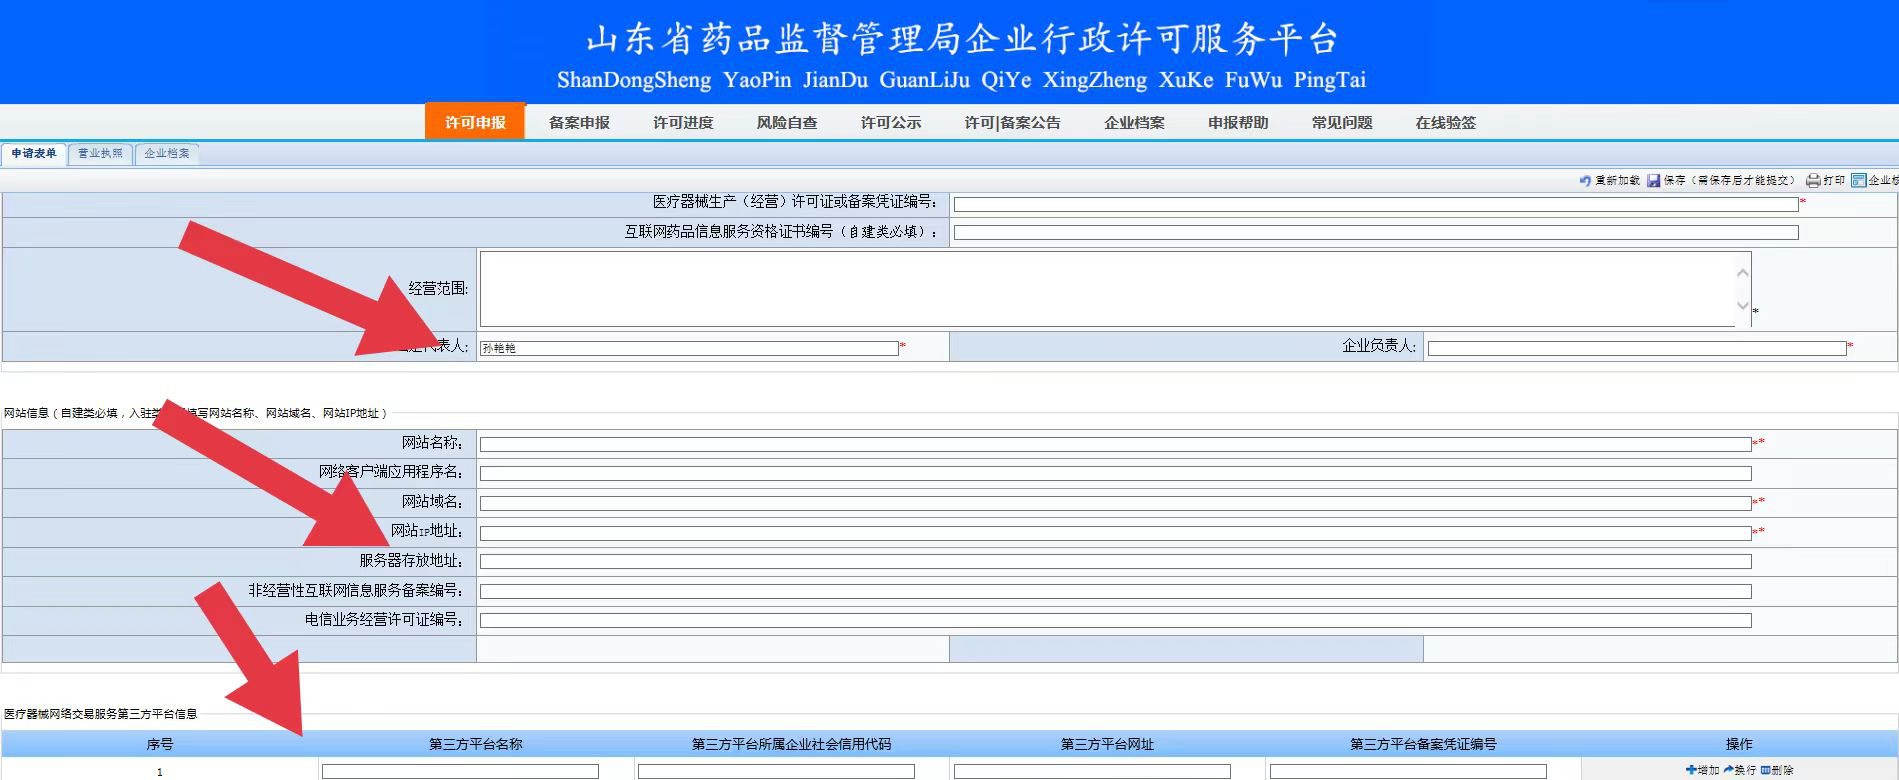Click the pinyin subtitle starting ShanDongSheng
Screen dimensions: 1899x780
[961, 80]
